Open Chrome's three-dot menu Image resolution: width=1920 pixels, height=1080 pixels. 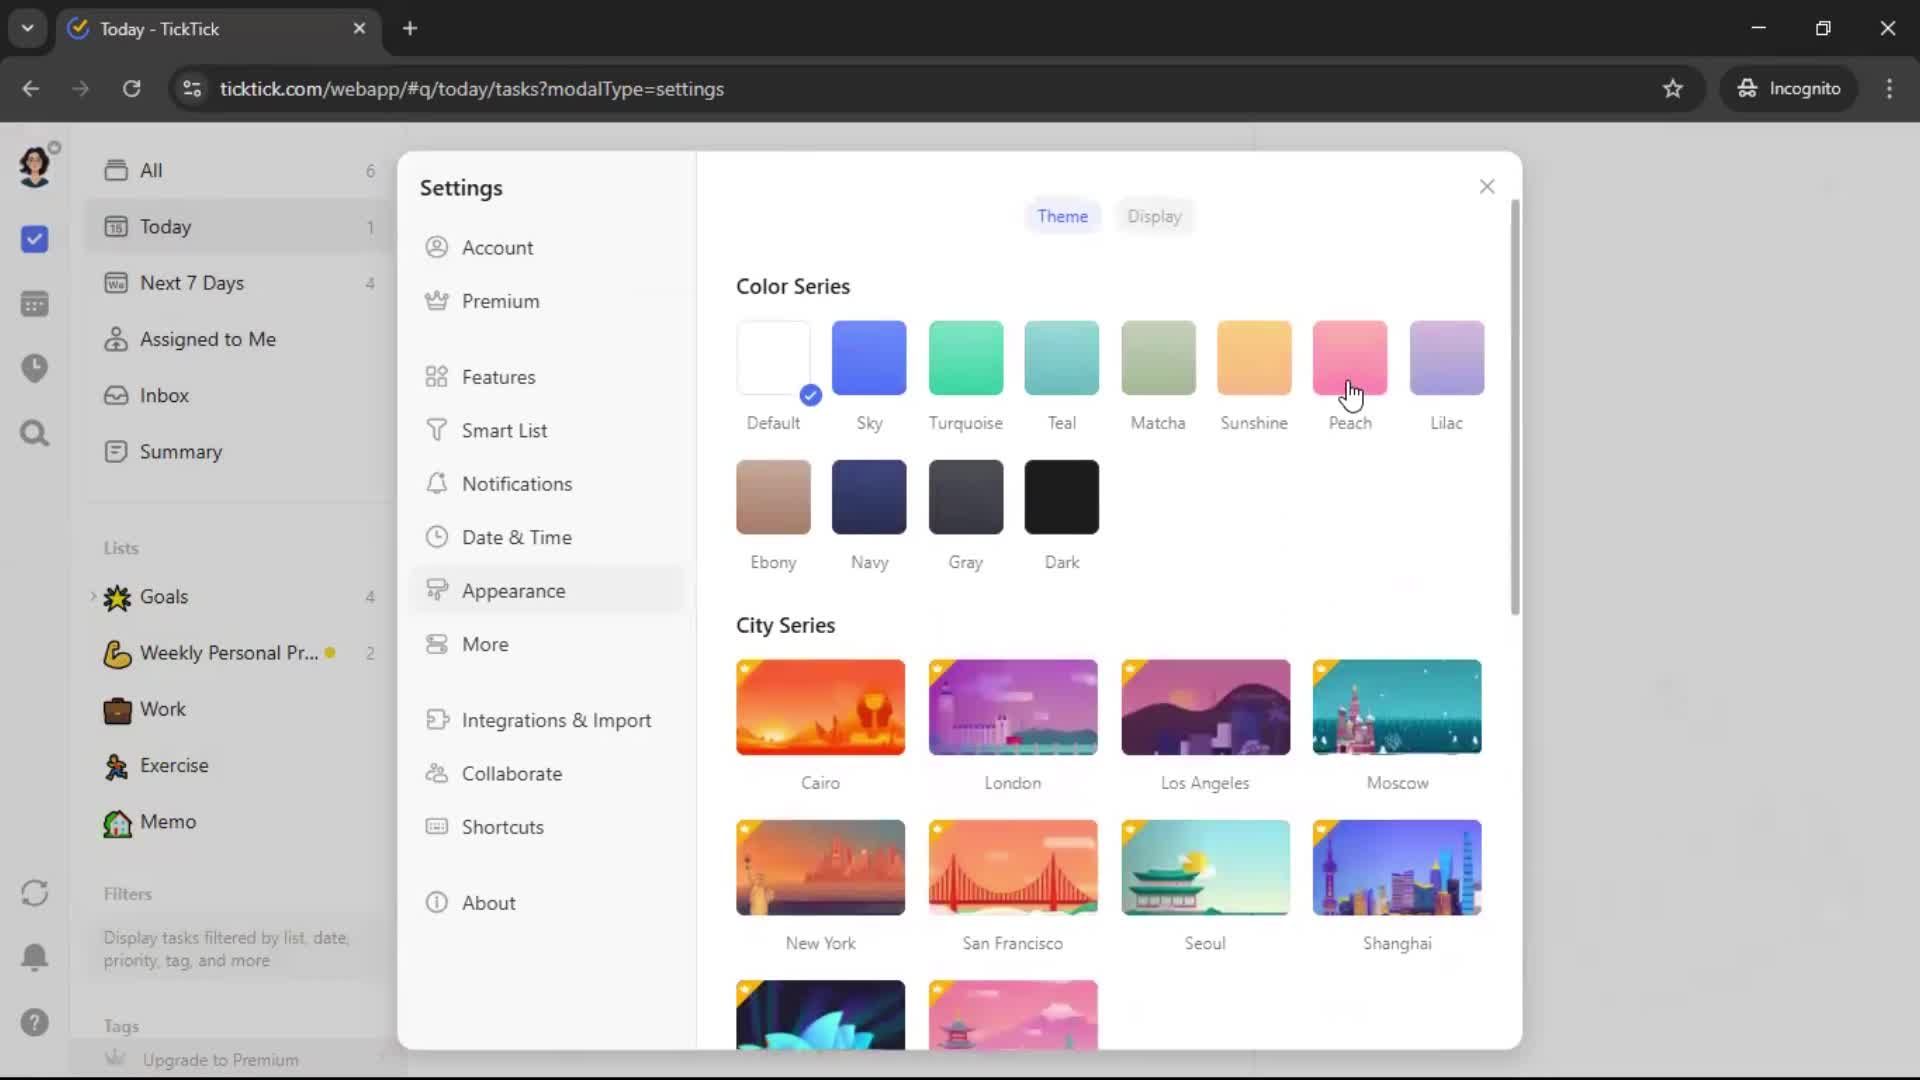pyautogui.click(x=1889, y=89)
